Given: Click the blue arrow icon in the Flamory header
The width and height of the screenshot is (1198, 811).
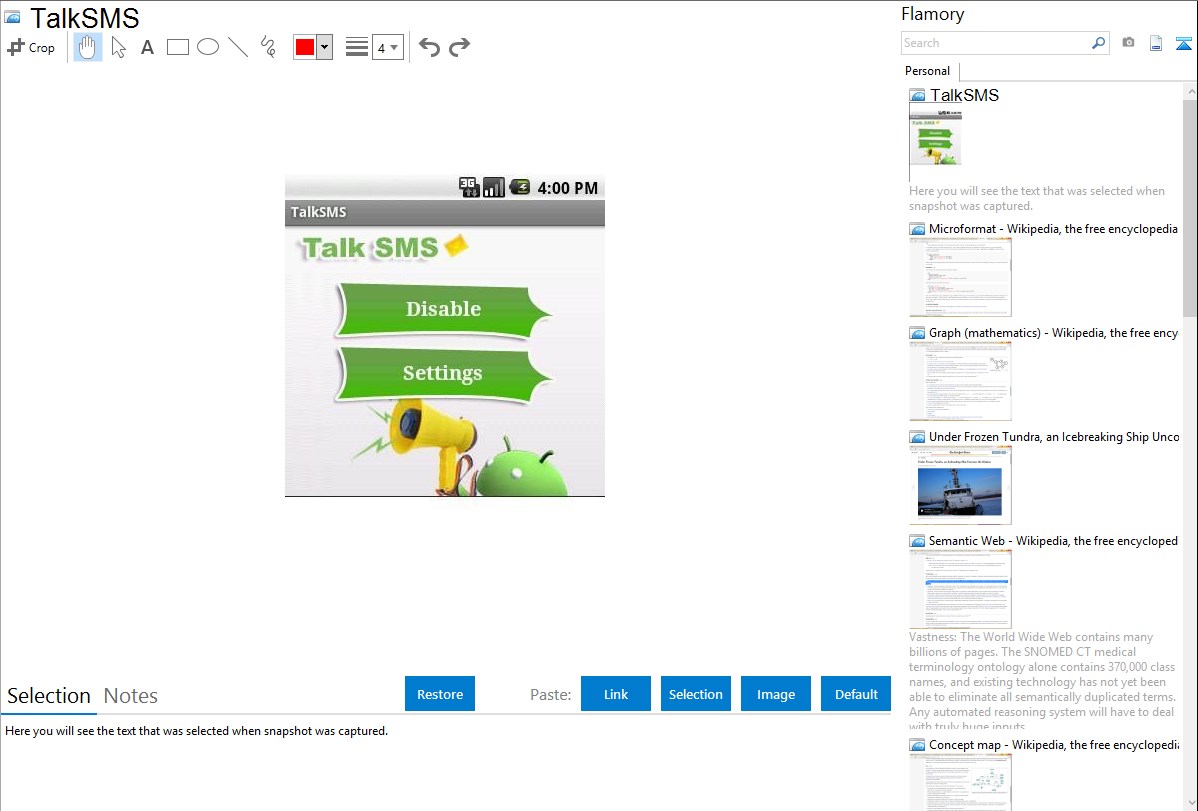Looking at the screenshot, I should point(1183,43).
